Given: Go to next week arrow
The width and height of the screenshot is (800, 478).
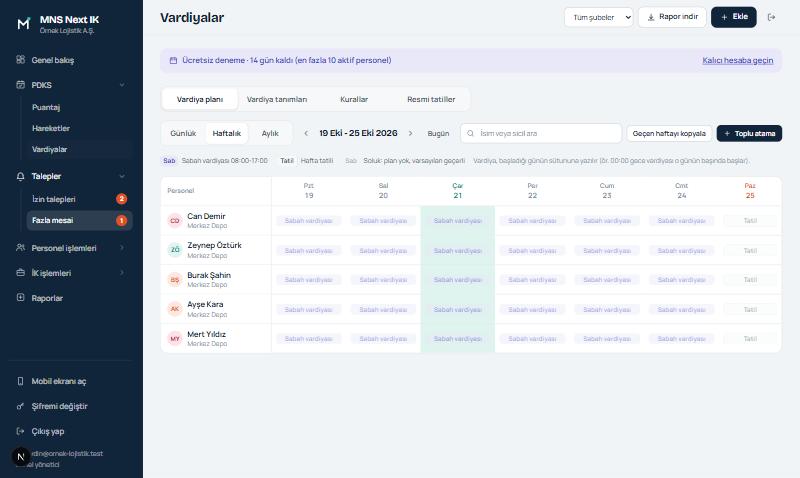Looking at the screenshot, I should point(410,133).
